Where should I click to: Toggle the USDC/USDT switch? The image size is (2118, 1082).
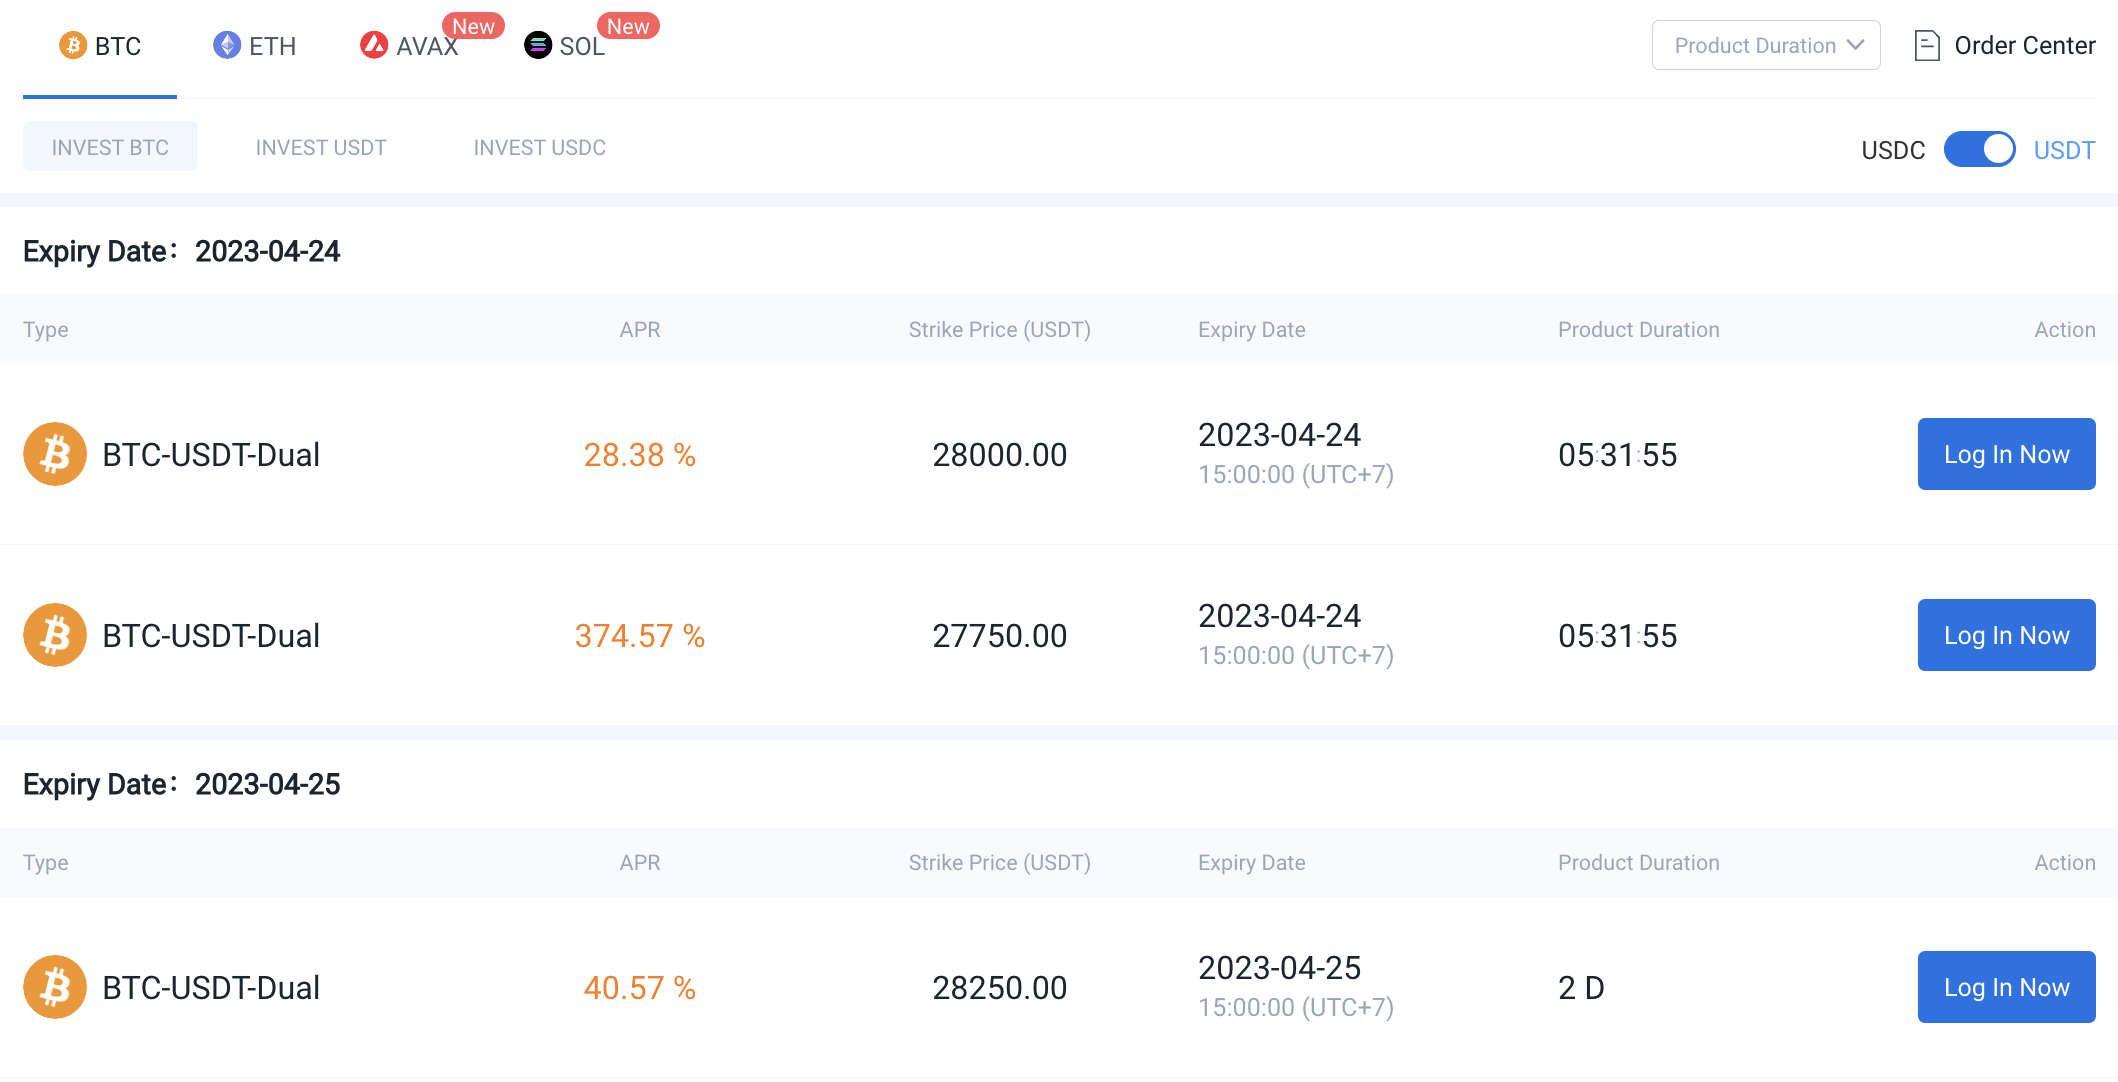click(x=1979, y=149)
